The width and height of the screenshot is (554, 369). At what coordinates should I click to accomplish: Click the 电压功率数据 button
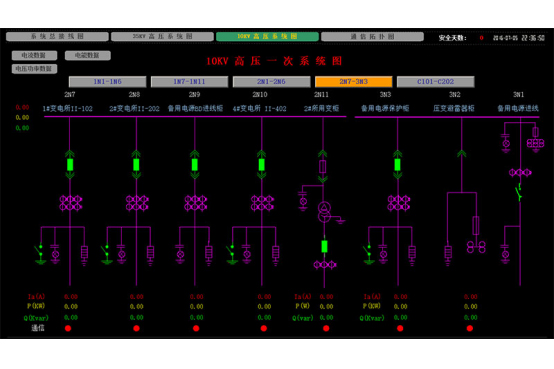(x=34, y=69)
